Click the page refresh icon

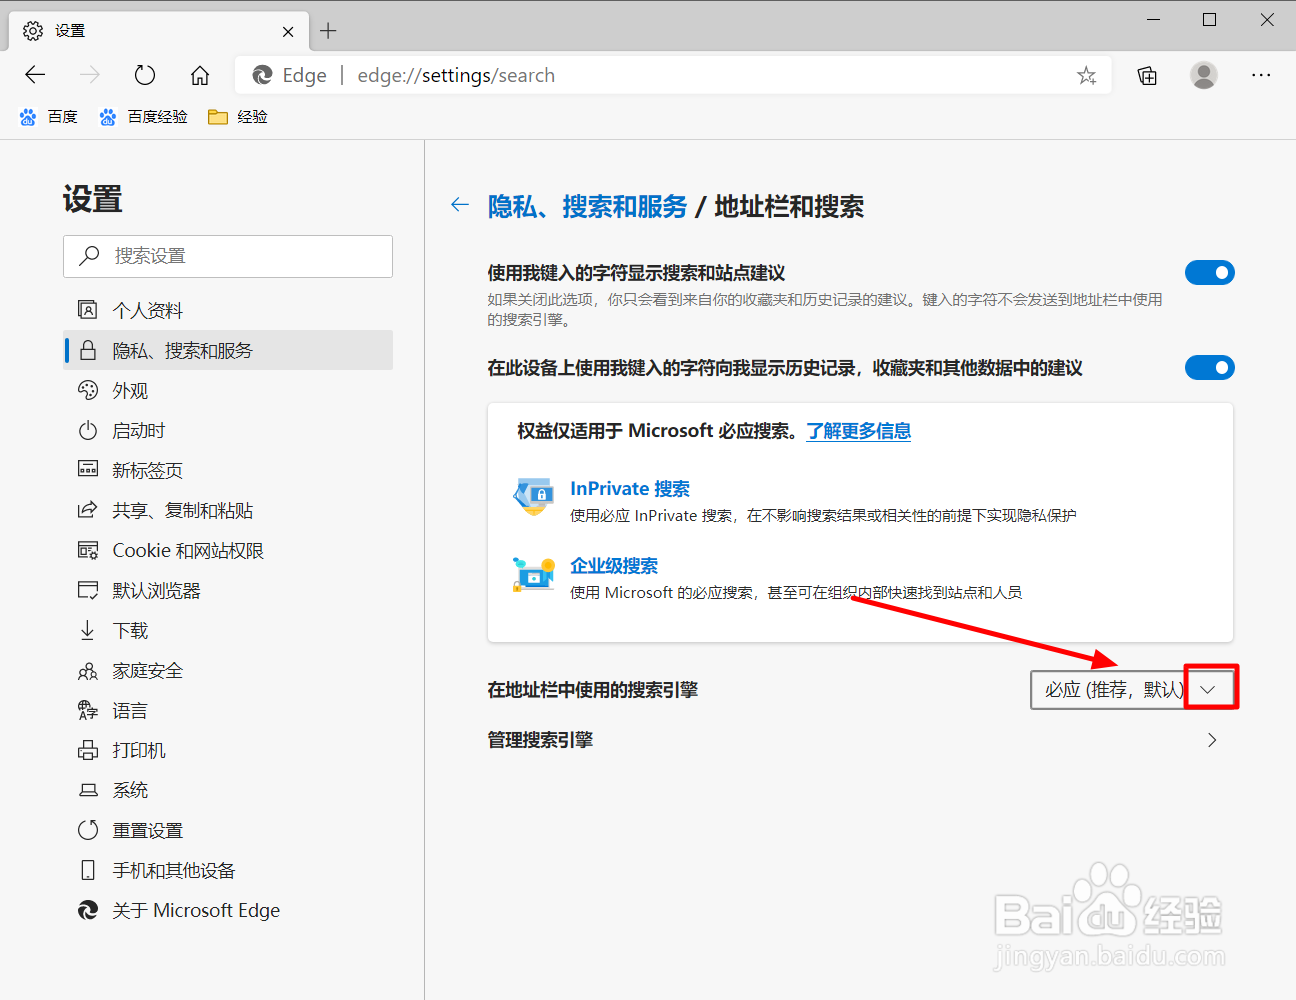pyautogui.click(x=144, y=75)
